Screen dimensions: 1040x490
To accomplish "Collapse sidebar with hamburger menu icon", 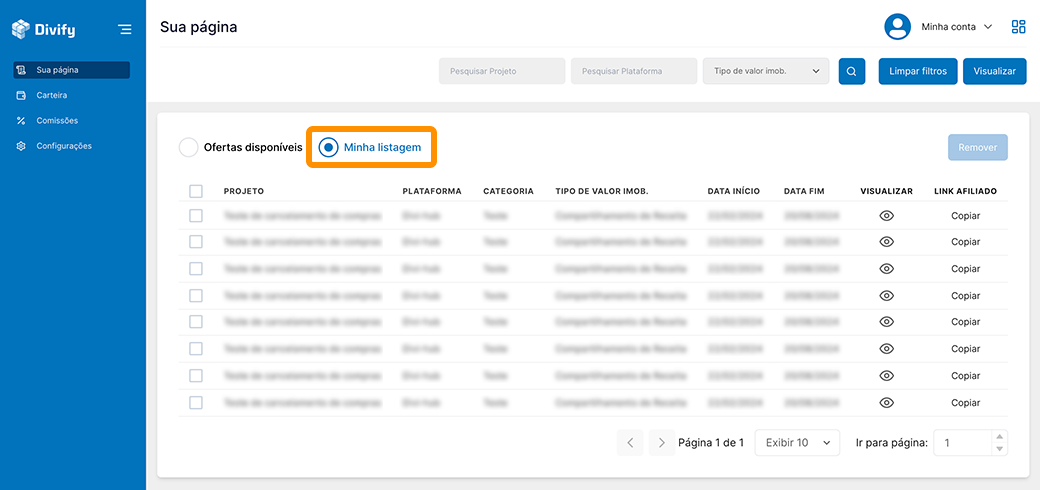I will (x=124, y=29).
